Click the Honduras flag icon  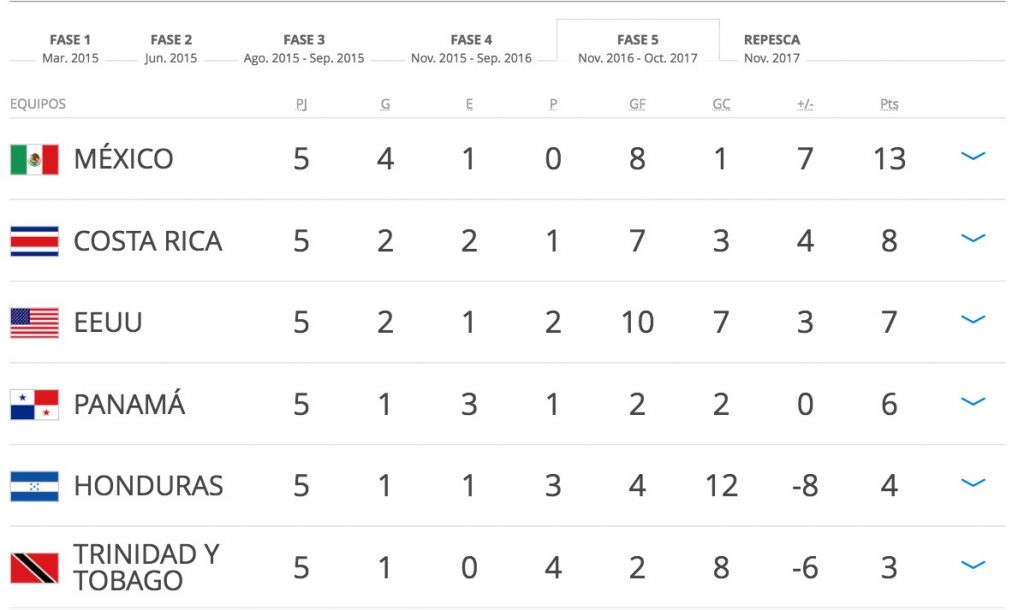point(32,485)
